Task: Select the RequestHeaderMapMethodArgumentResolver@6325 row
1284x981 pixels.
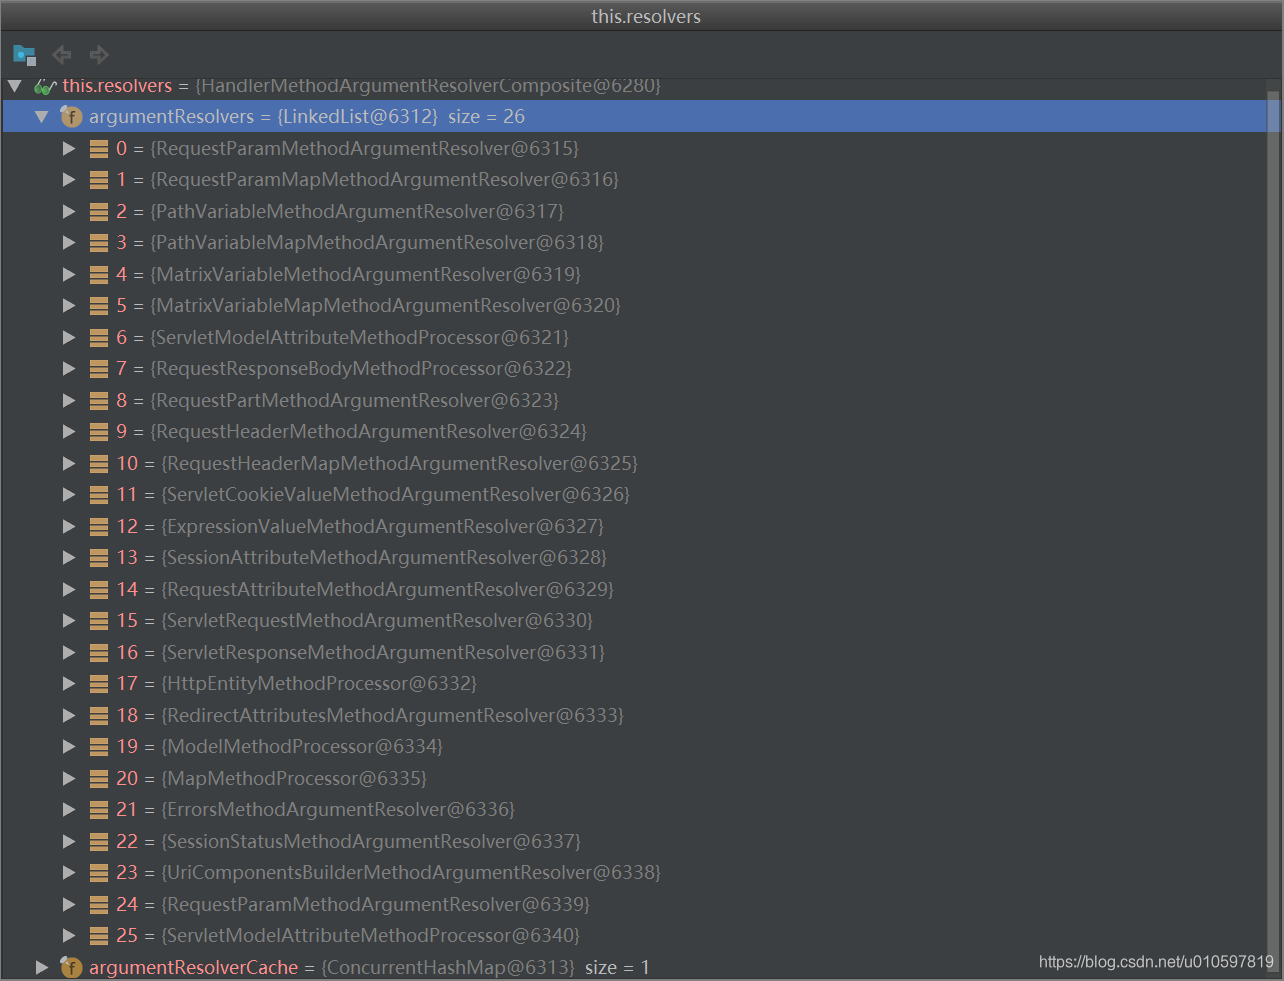Action: pos(634,464)
